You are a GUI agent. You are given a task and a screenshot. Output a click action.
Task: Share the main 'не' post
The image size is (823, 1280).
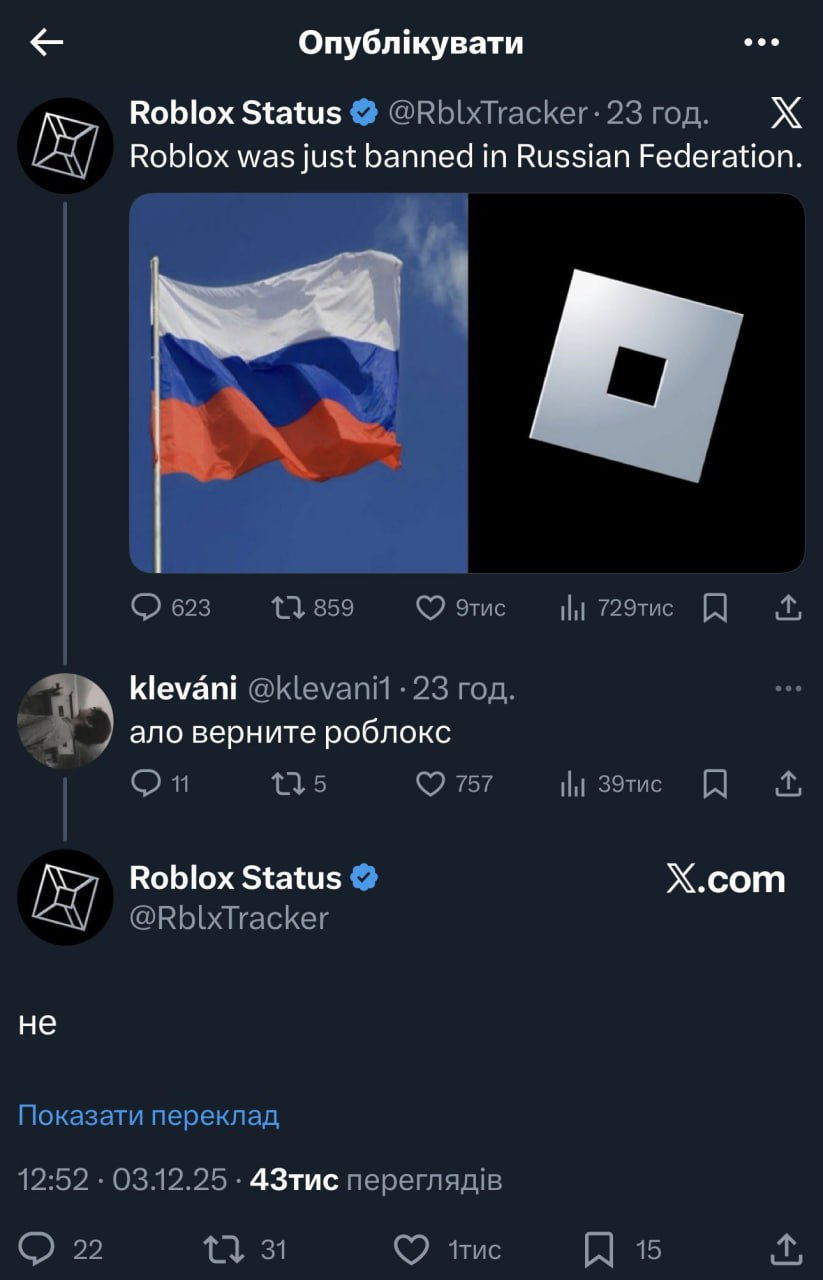787,1248
